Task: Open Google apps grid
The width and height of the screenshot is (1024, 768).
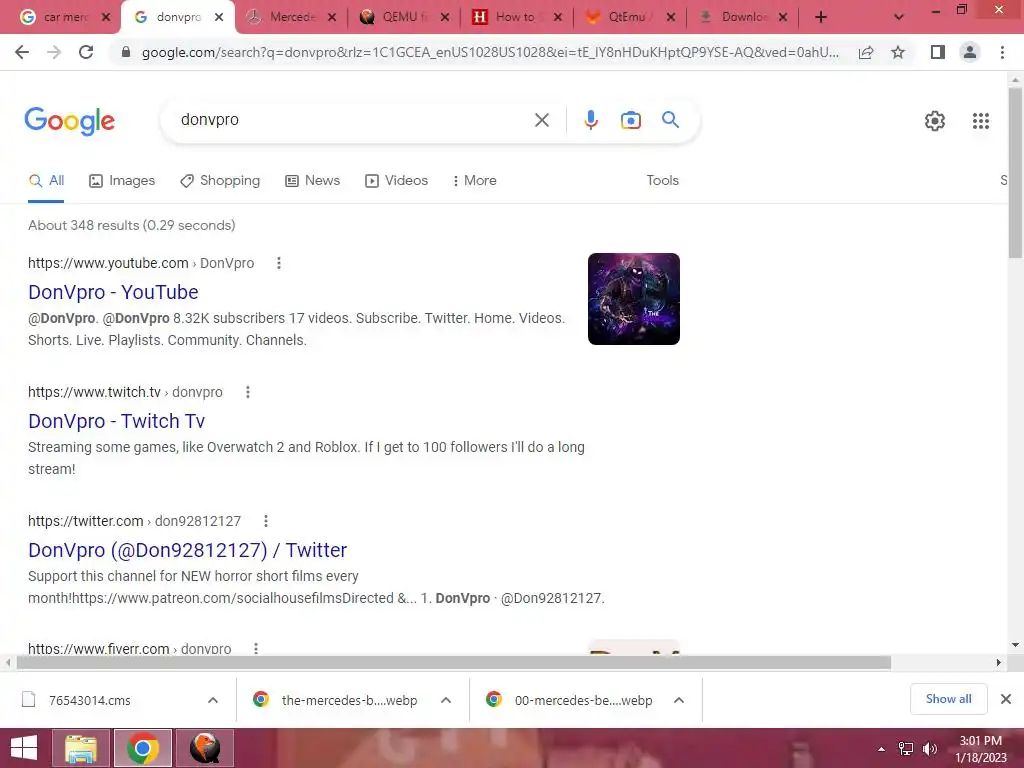Action: click(x=980, y=121)
